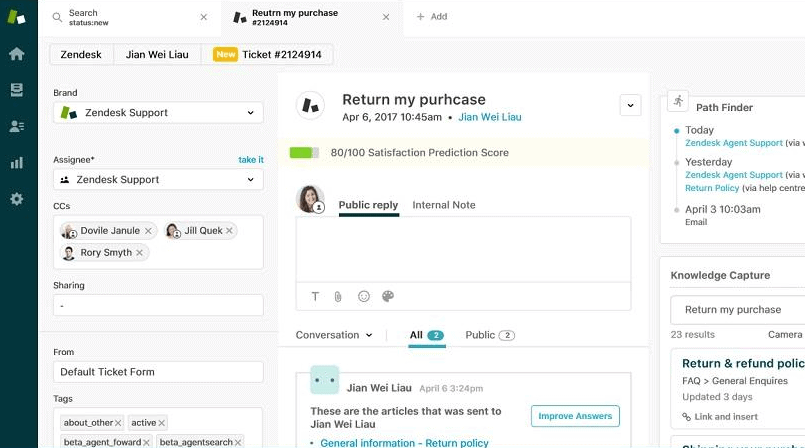This screenshot has width=805, height=448.
Task: Click the attachment paperclip icon
Action: click(x=338, y=297)
